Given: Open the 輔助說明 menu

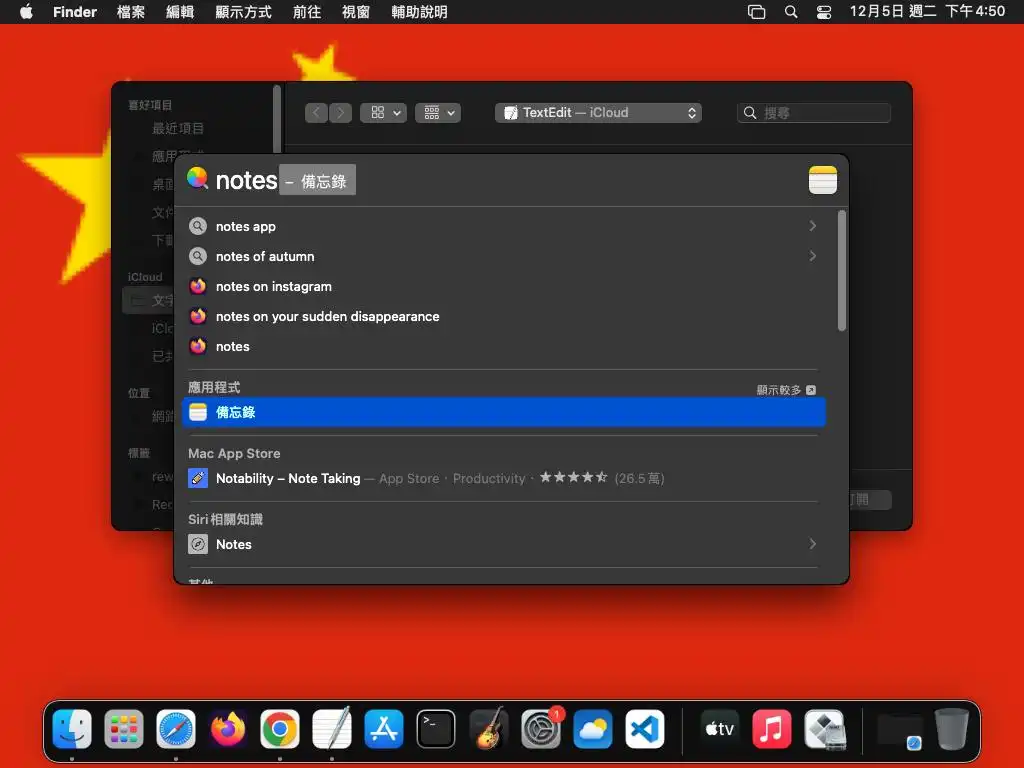Looking at the screenshot, I should tap(419, 12).
